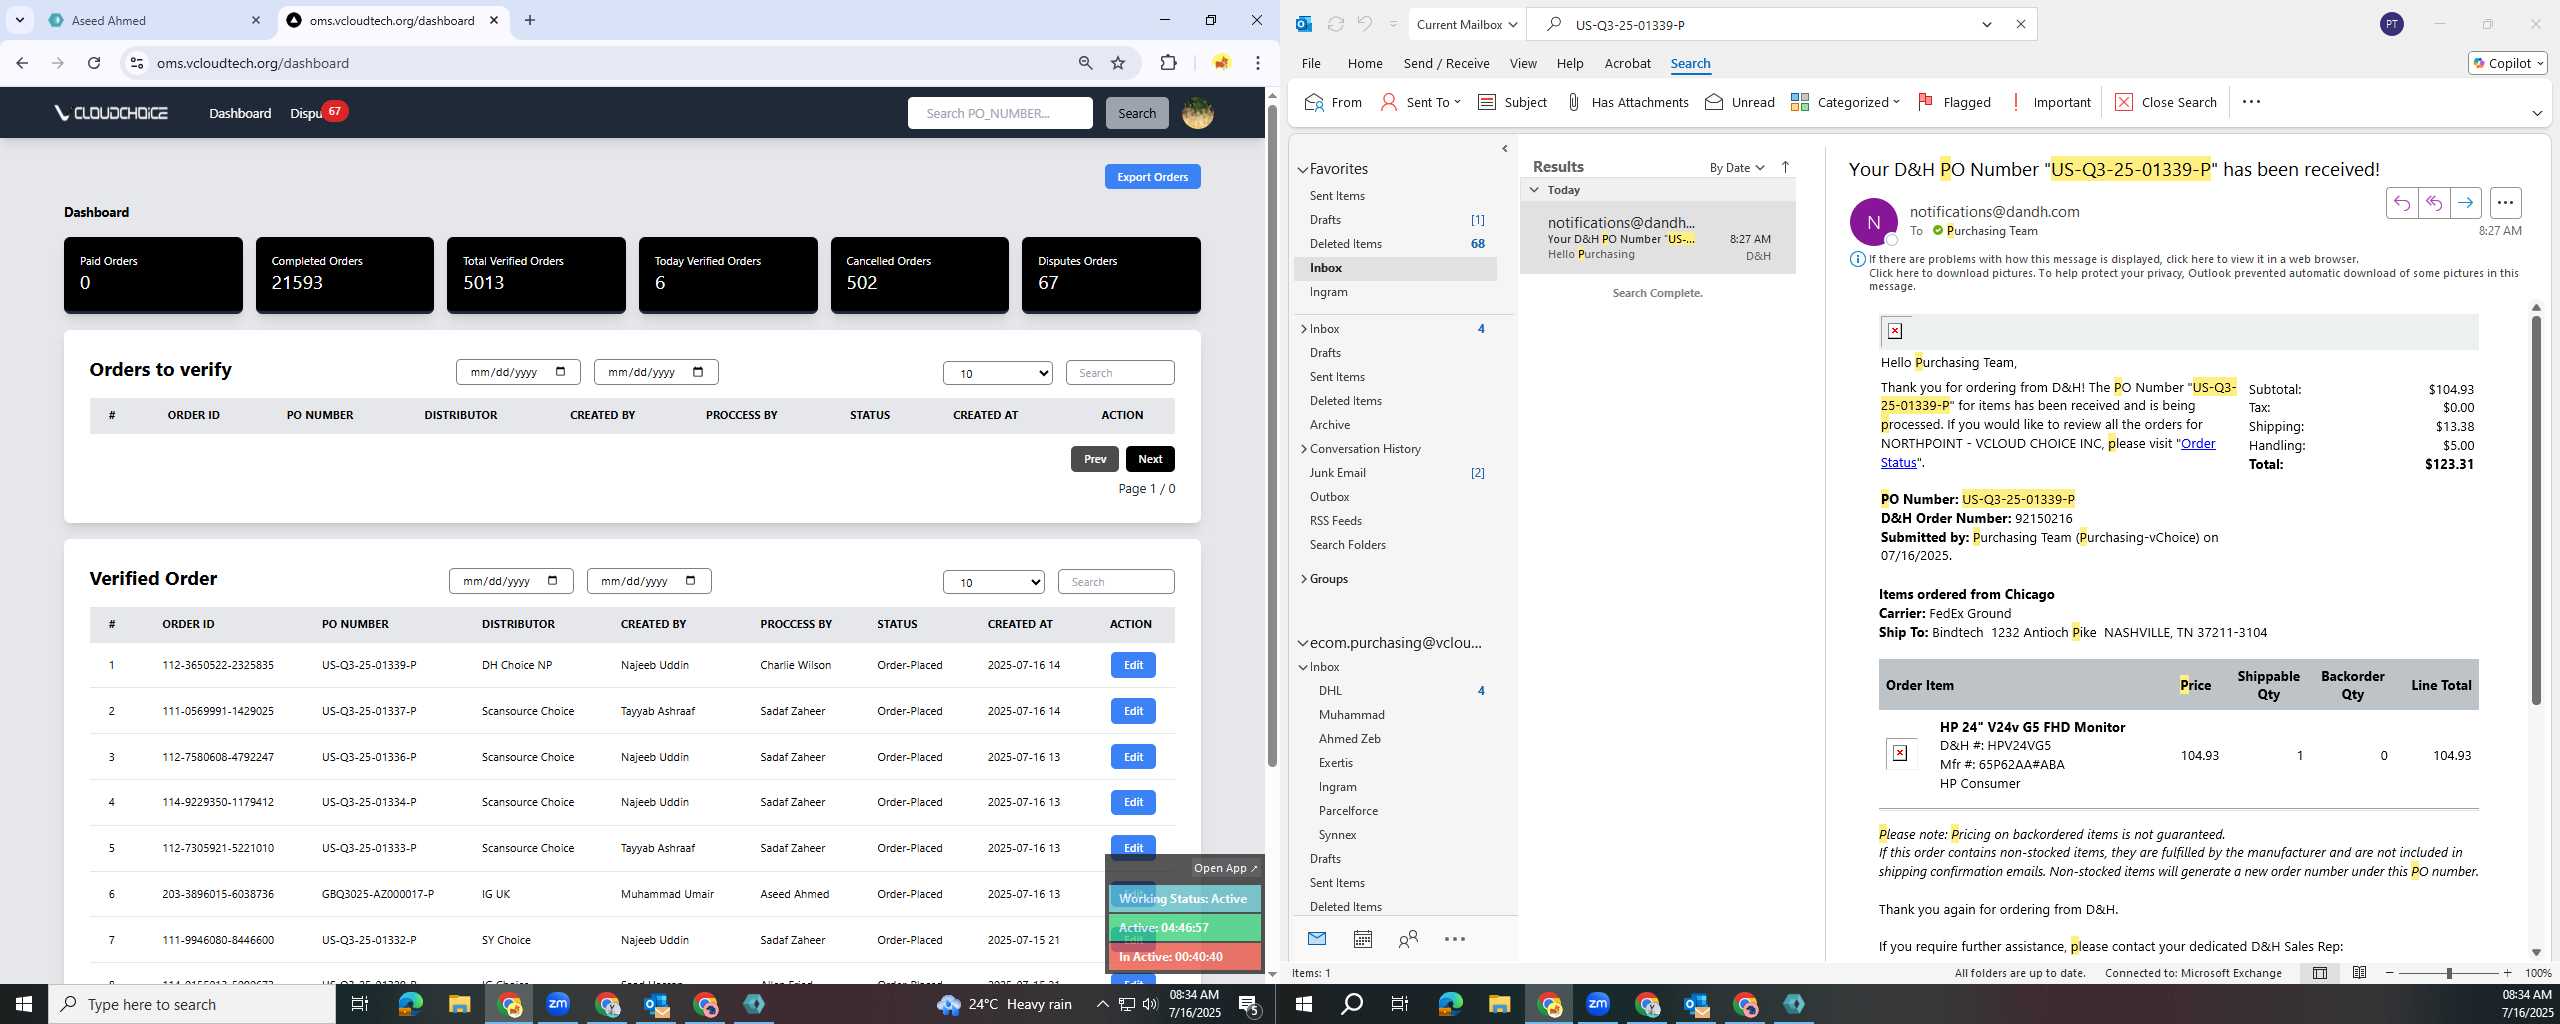2560x1024 pixels.
Task: Click Close Search in Outlook ribbon
Action: 2166,102
